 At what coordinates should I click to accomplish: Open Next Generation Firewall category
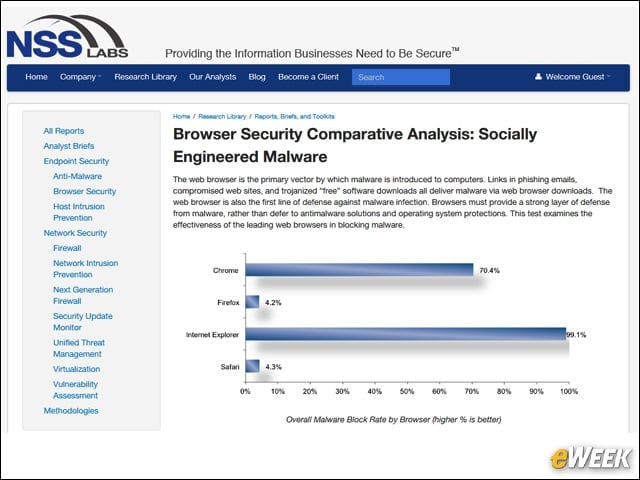(83, 296)
